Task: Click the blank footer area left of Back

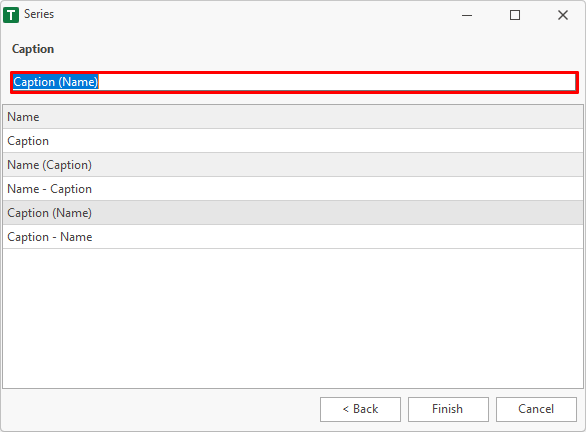Action: coord(161,409)
